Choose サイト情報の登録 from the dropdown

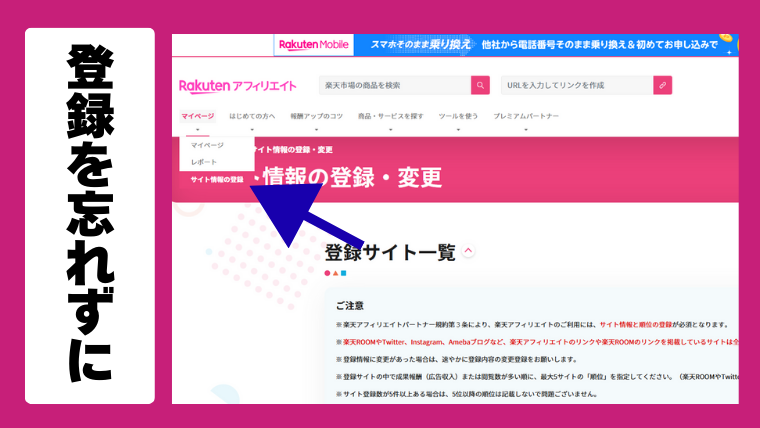pos(216,179)
